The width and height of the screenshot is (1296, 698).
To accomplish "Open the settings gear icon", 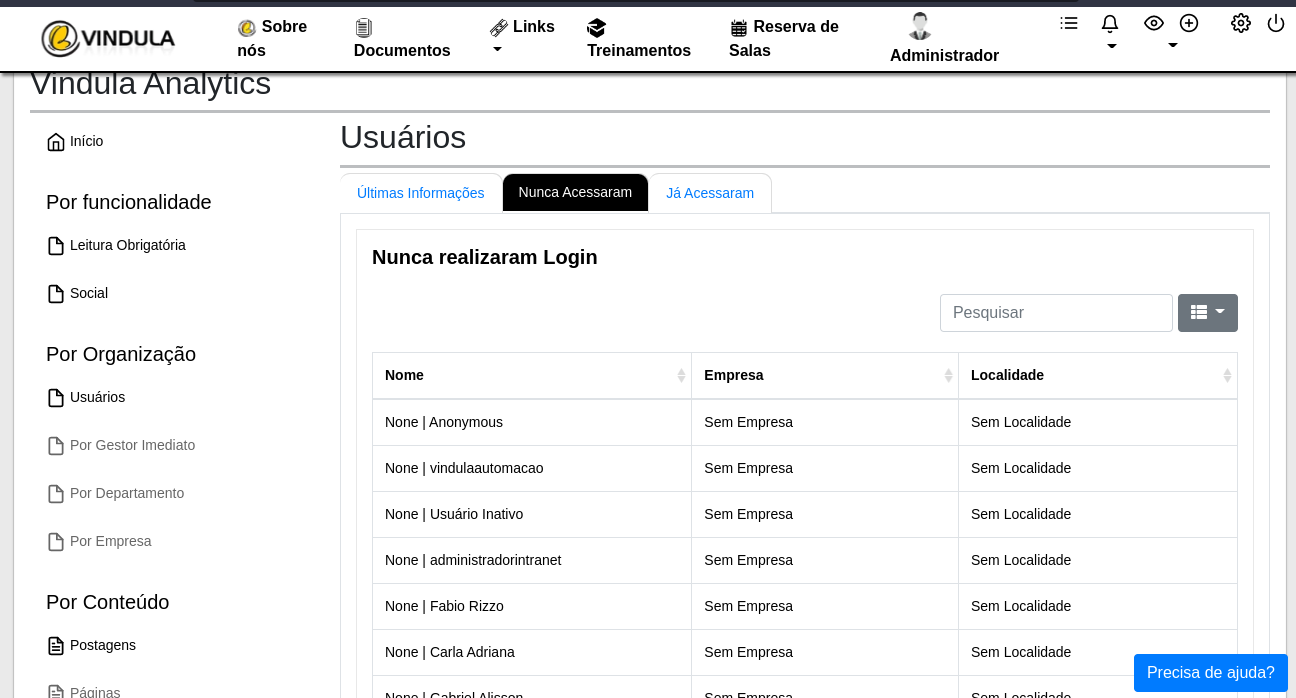I will coord(1240,23).
